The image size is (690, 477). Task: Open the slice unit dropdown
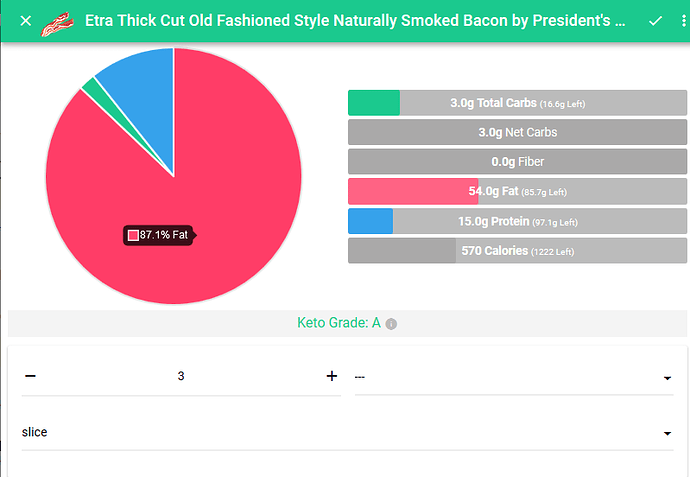pyautogui.click(x=347, y=432)
